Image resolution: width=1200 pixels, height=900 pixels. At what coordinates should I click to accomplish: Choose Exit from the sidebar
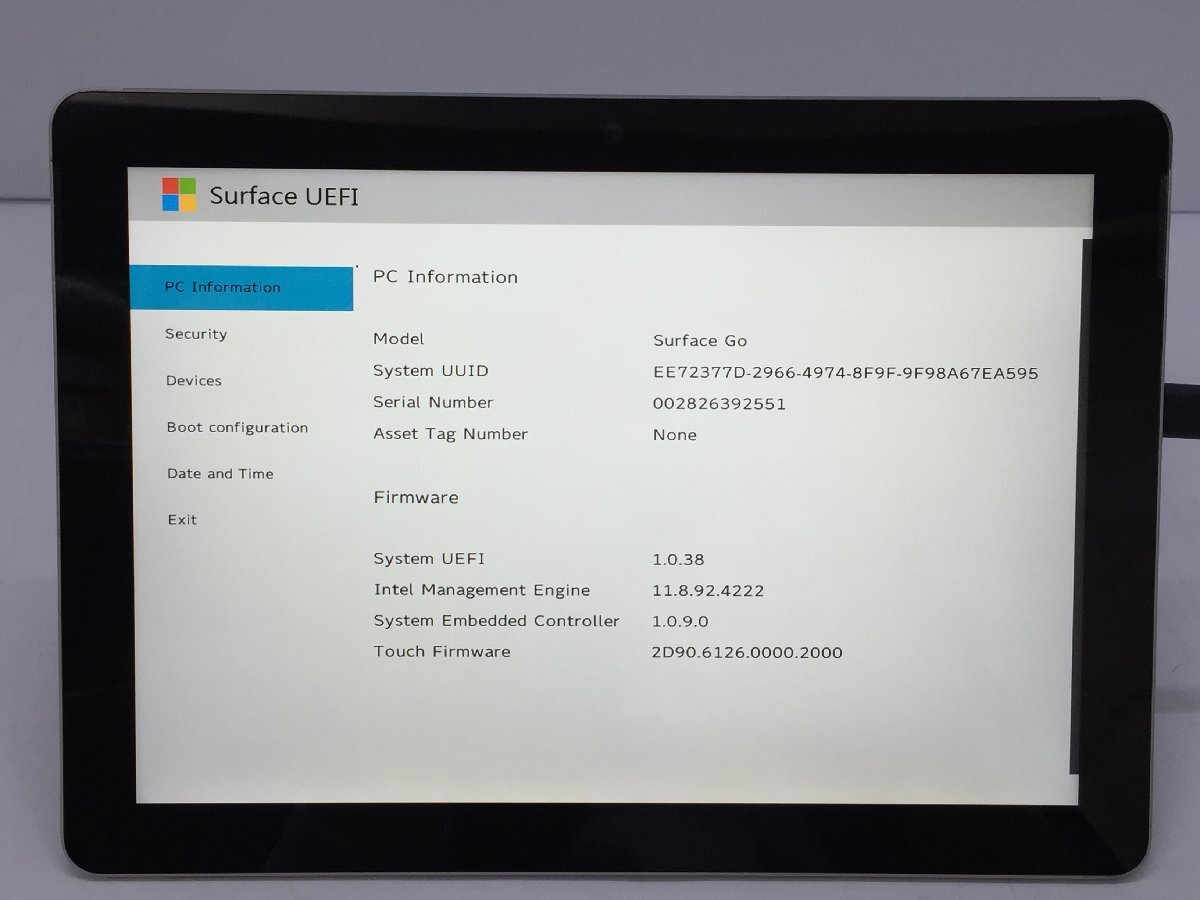pos(182,520)
